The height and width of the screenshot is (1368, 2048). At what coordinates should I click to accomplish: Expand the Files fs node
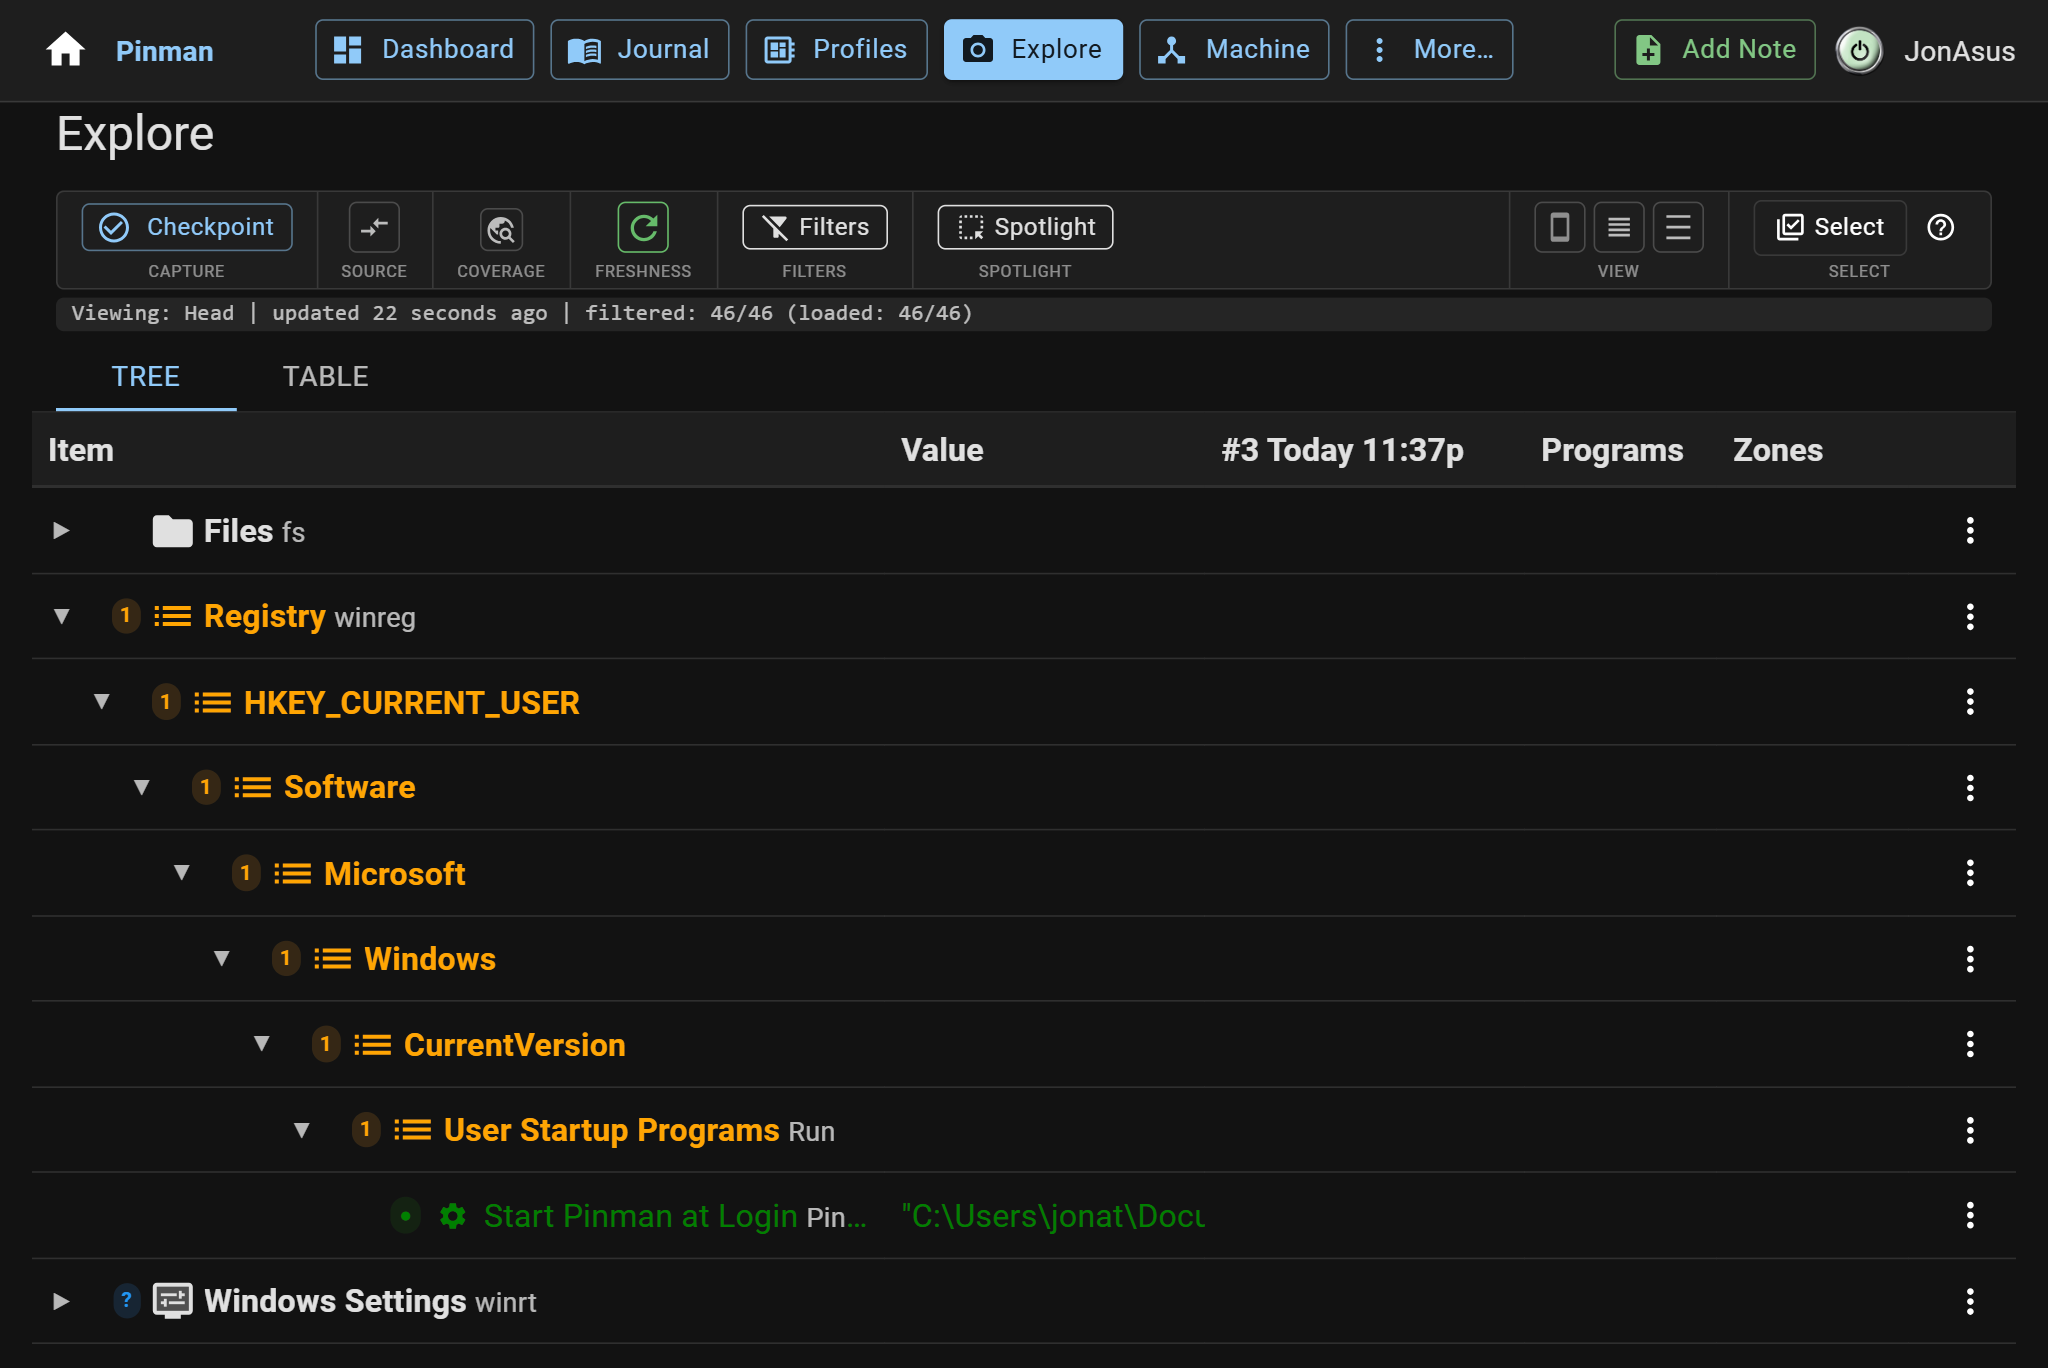coord(61,530)
